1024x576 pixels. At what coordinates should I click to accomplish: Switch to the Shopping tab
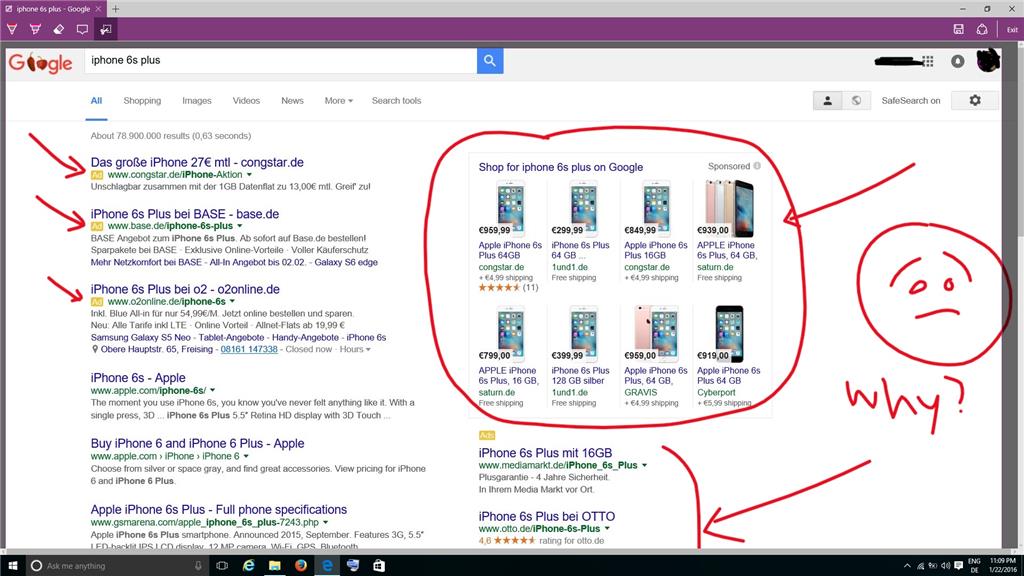tap(142, 101)
